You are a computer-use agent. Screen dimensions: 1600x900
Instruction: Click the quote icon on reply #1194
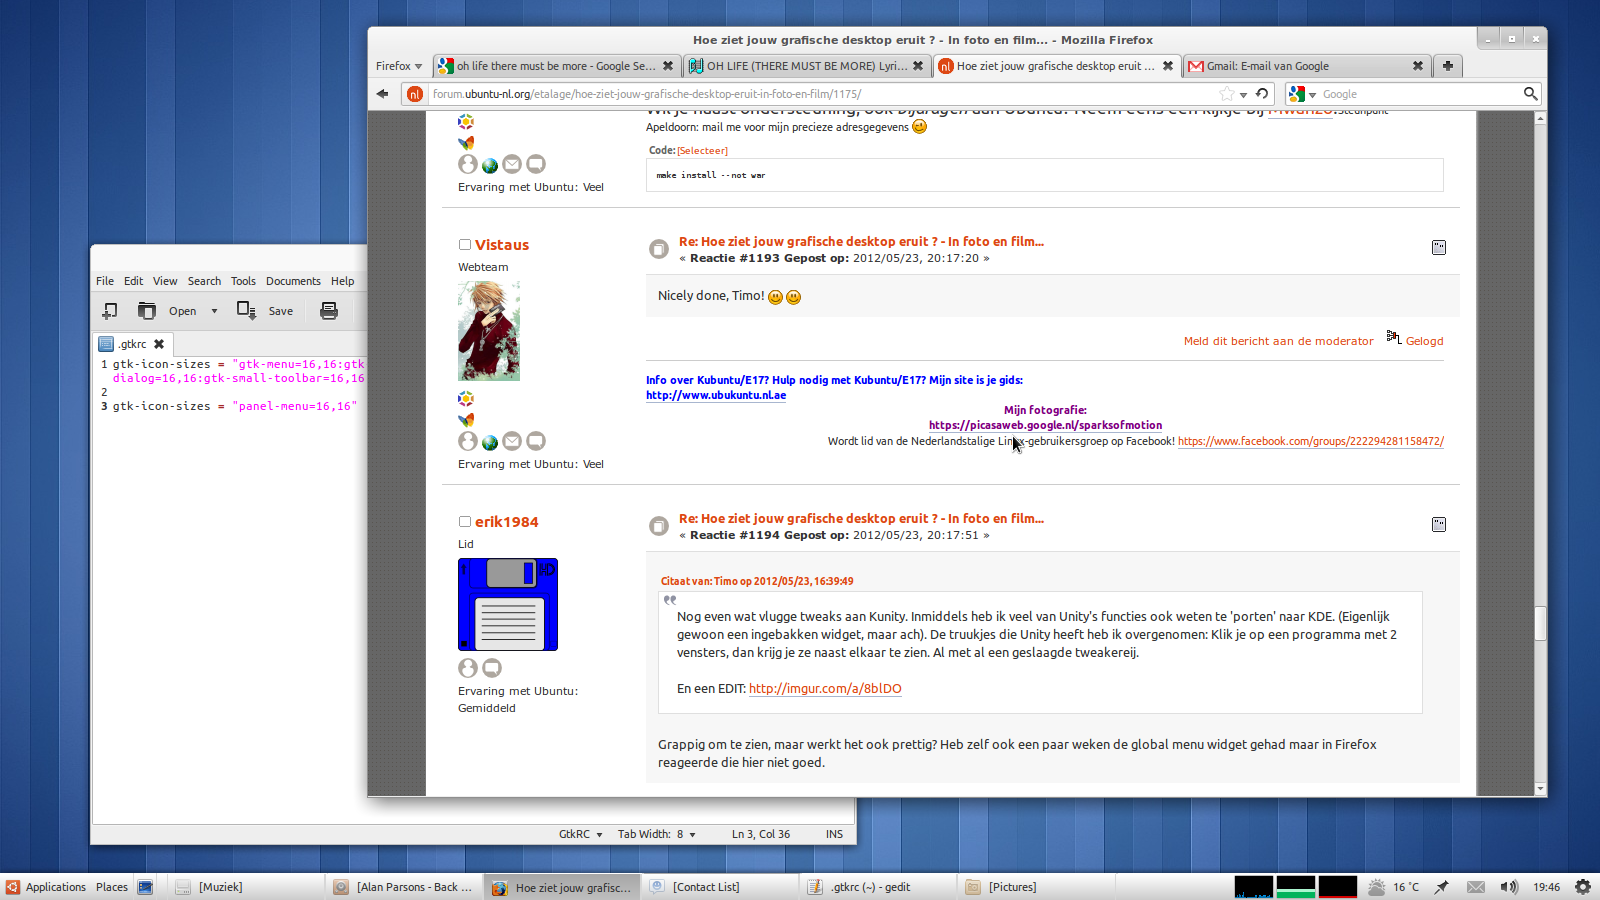(1439, 524)
